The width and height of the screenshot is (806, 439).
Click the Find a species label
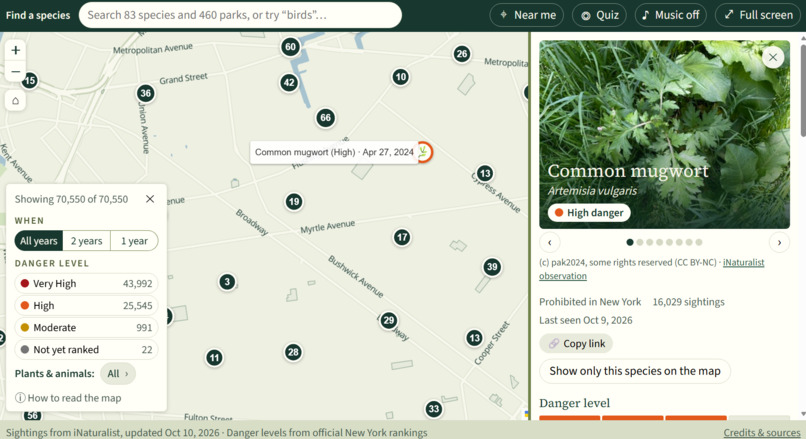(x=38, y=15)
